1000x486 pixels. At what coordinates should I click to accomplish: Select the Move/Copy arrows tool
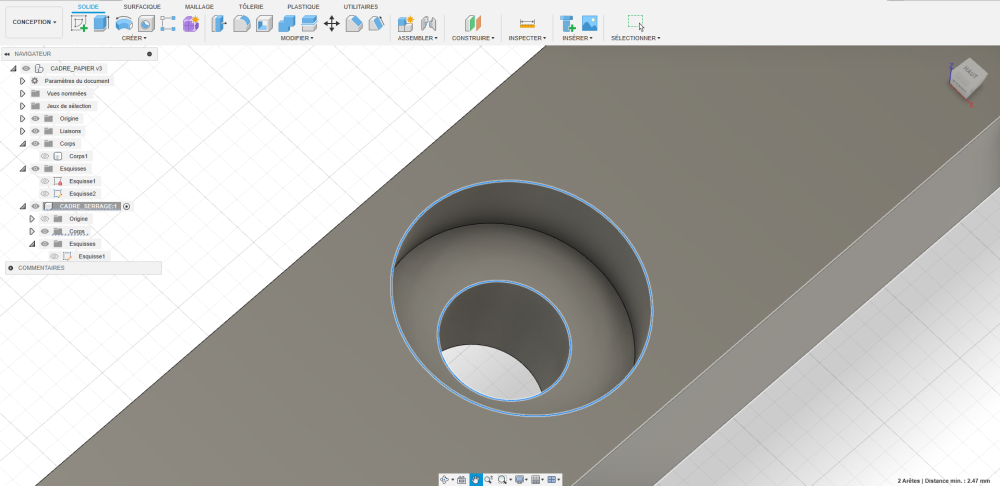pos(332,23)
